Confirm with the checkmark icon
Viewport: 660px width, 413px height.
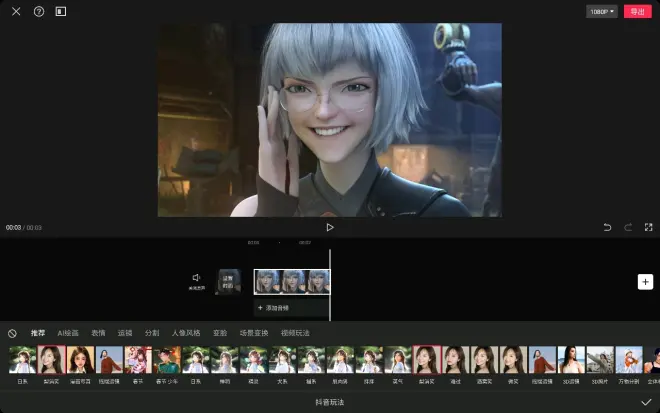tap(646, 402)
